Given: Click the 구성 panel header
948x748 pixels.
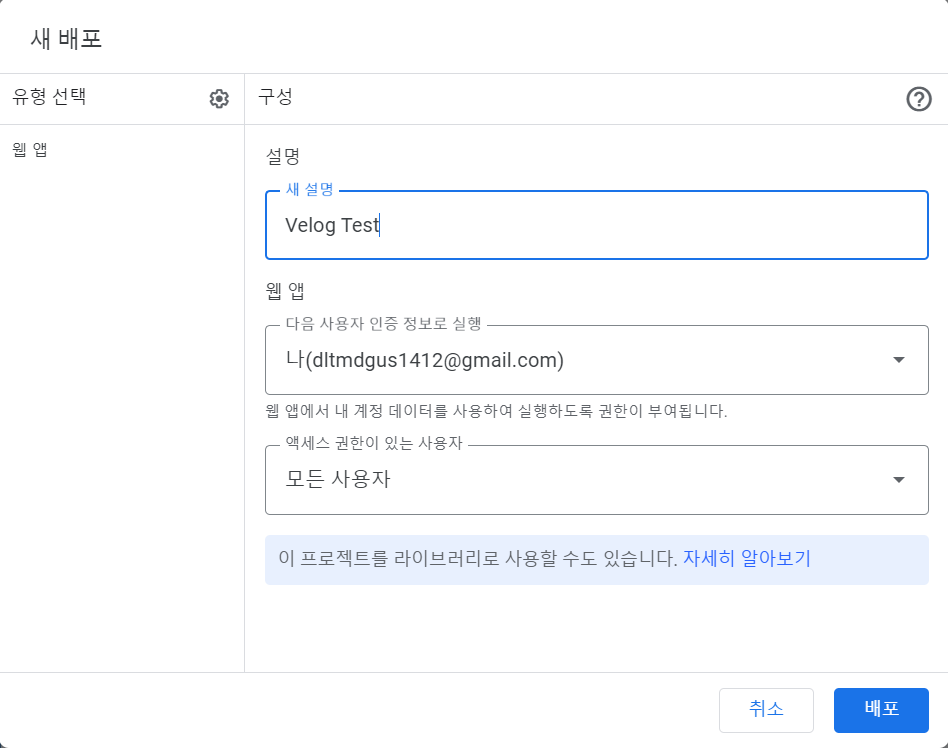Looking at the screenshot, I should 275,96.
